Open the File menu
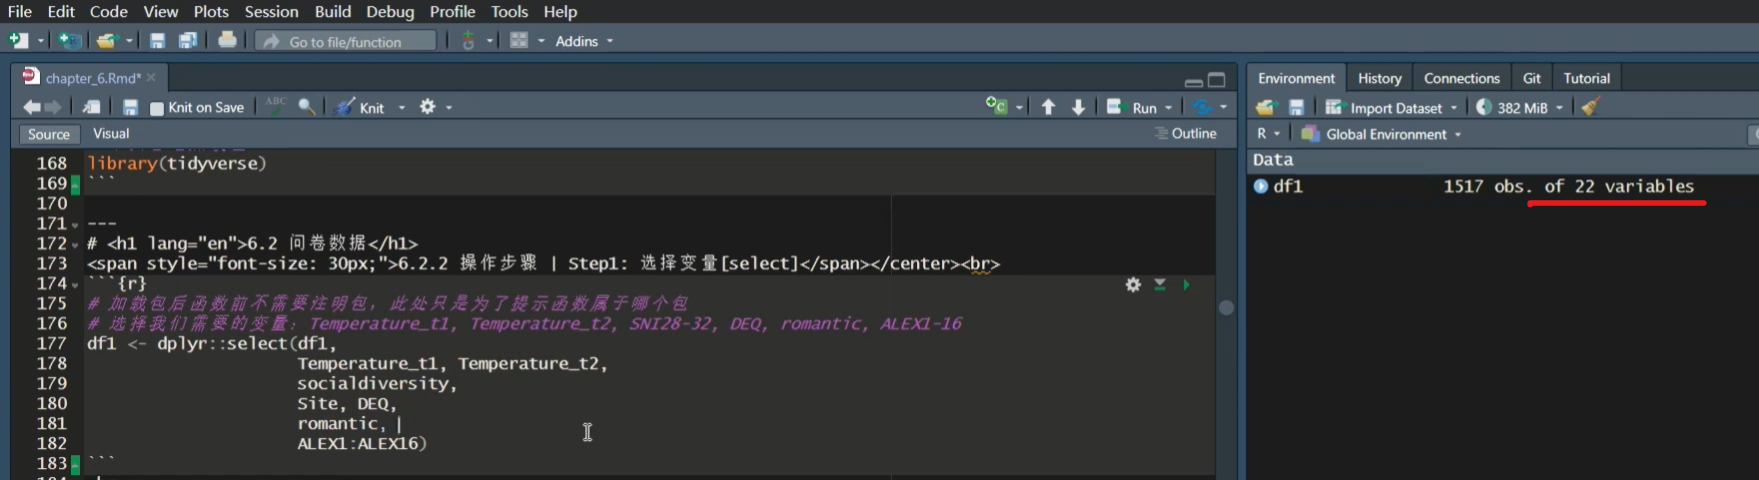1759x480 pixels. tap(20, 11)
